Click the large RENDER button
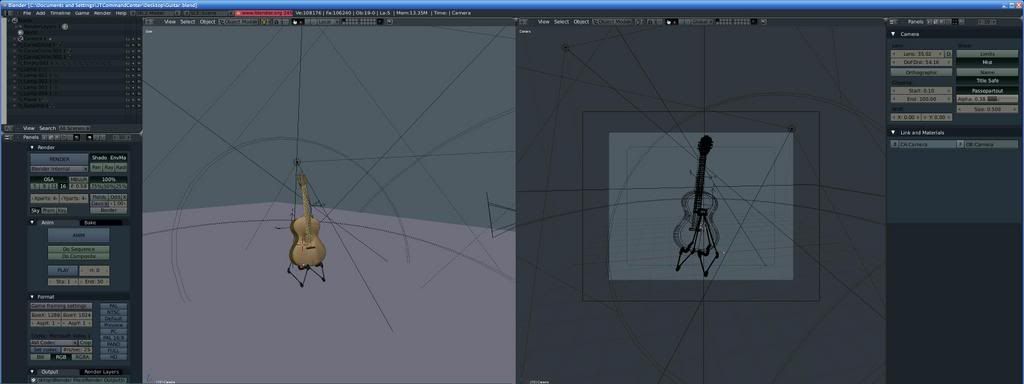Image resolution: width=1024 pixels, height=384 pixels. [x=59, y=159]
